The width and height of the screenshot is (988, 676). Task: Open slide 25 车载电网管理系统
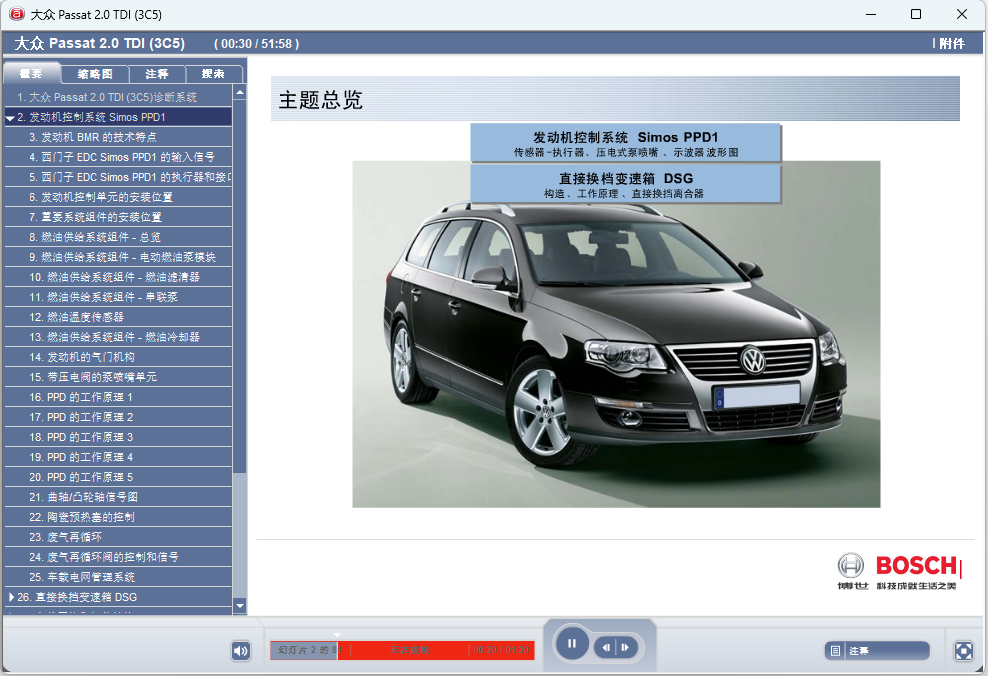pyautogui.click(x=118, y=577)
